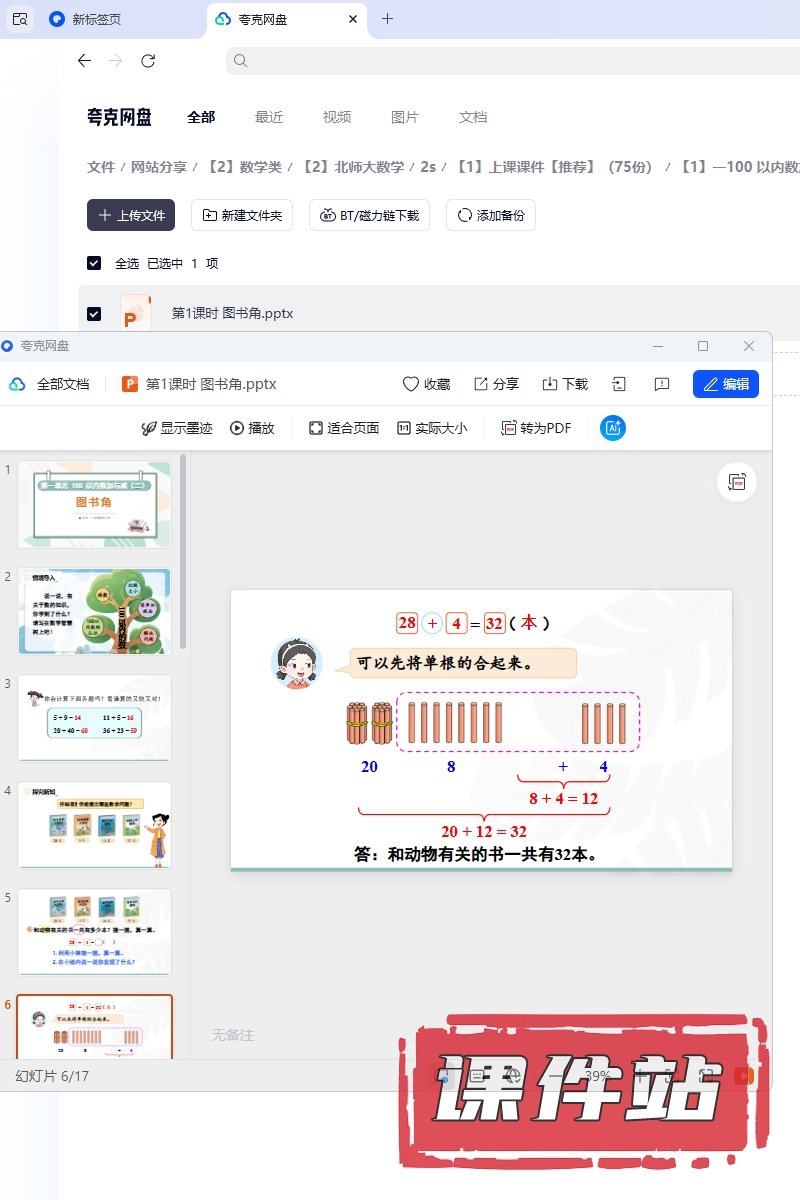The width and height of the screenshot is (800, 1200).
Task: Uncheck the 全选 select-all checkbox
Action: click(x=94, y=263)
